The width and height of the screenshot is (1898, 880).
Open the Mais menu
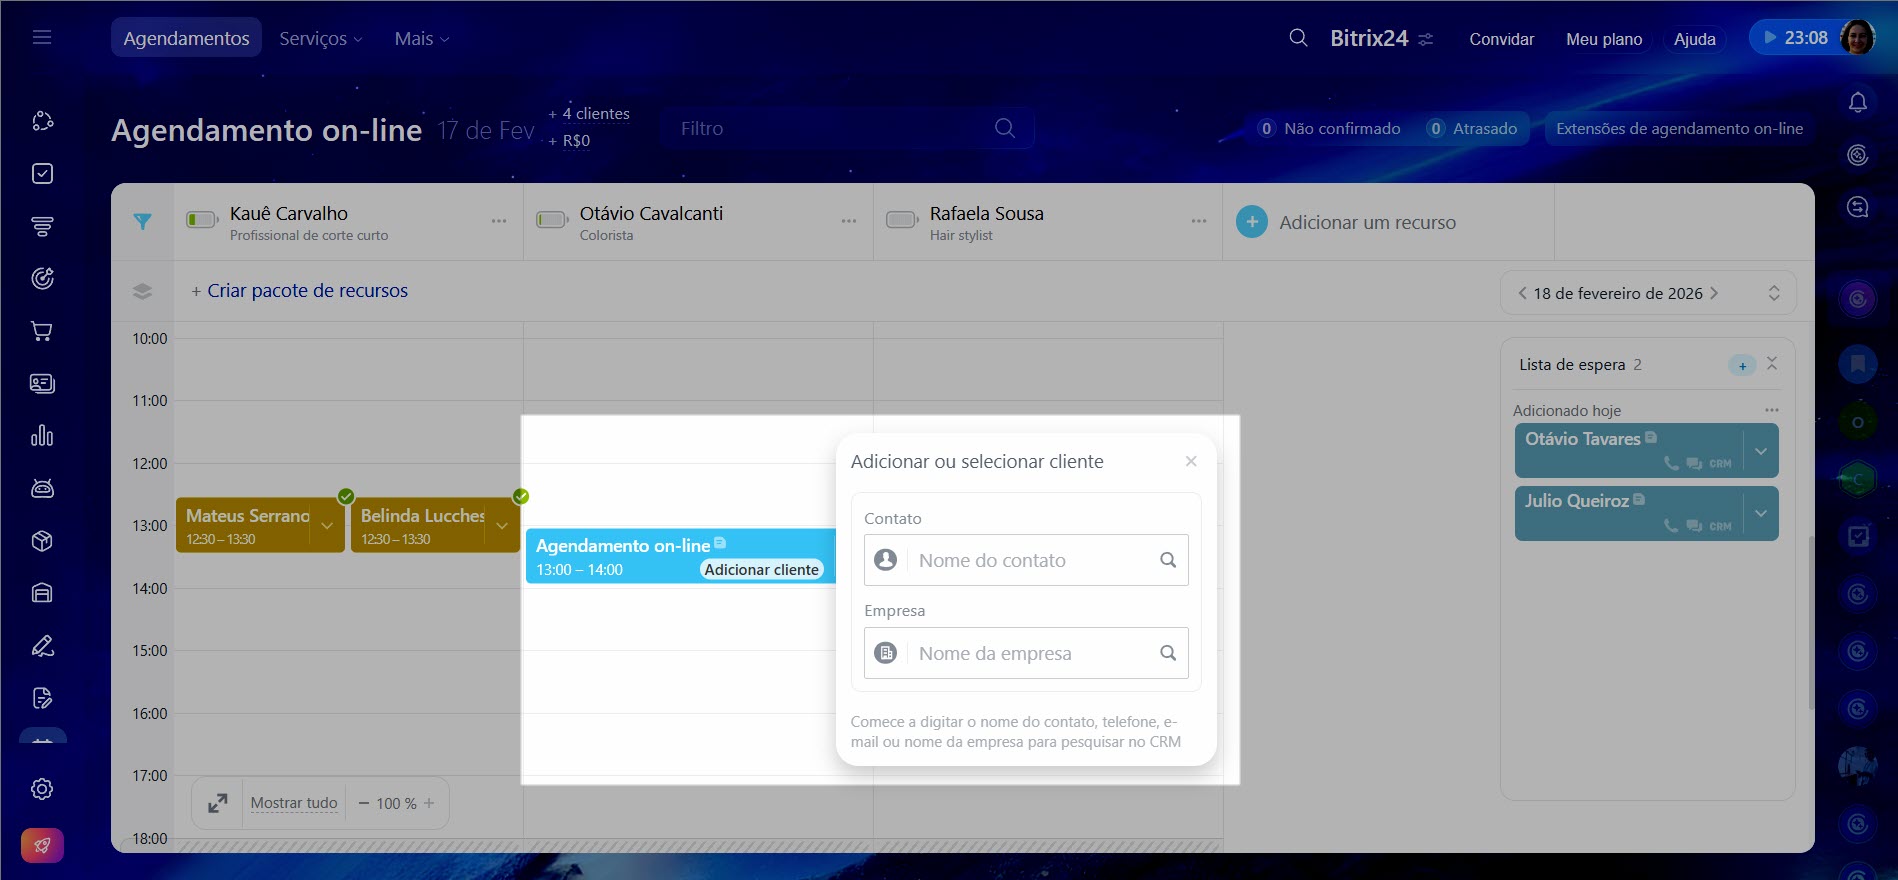(421, 39)
